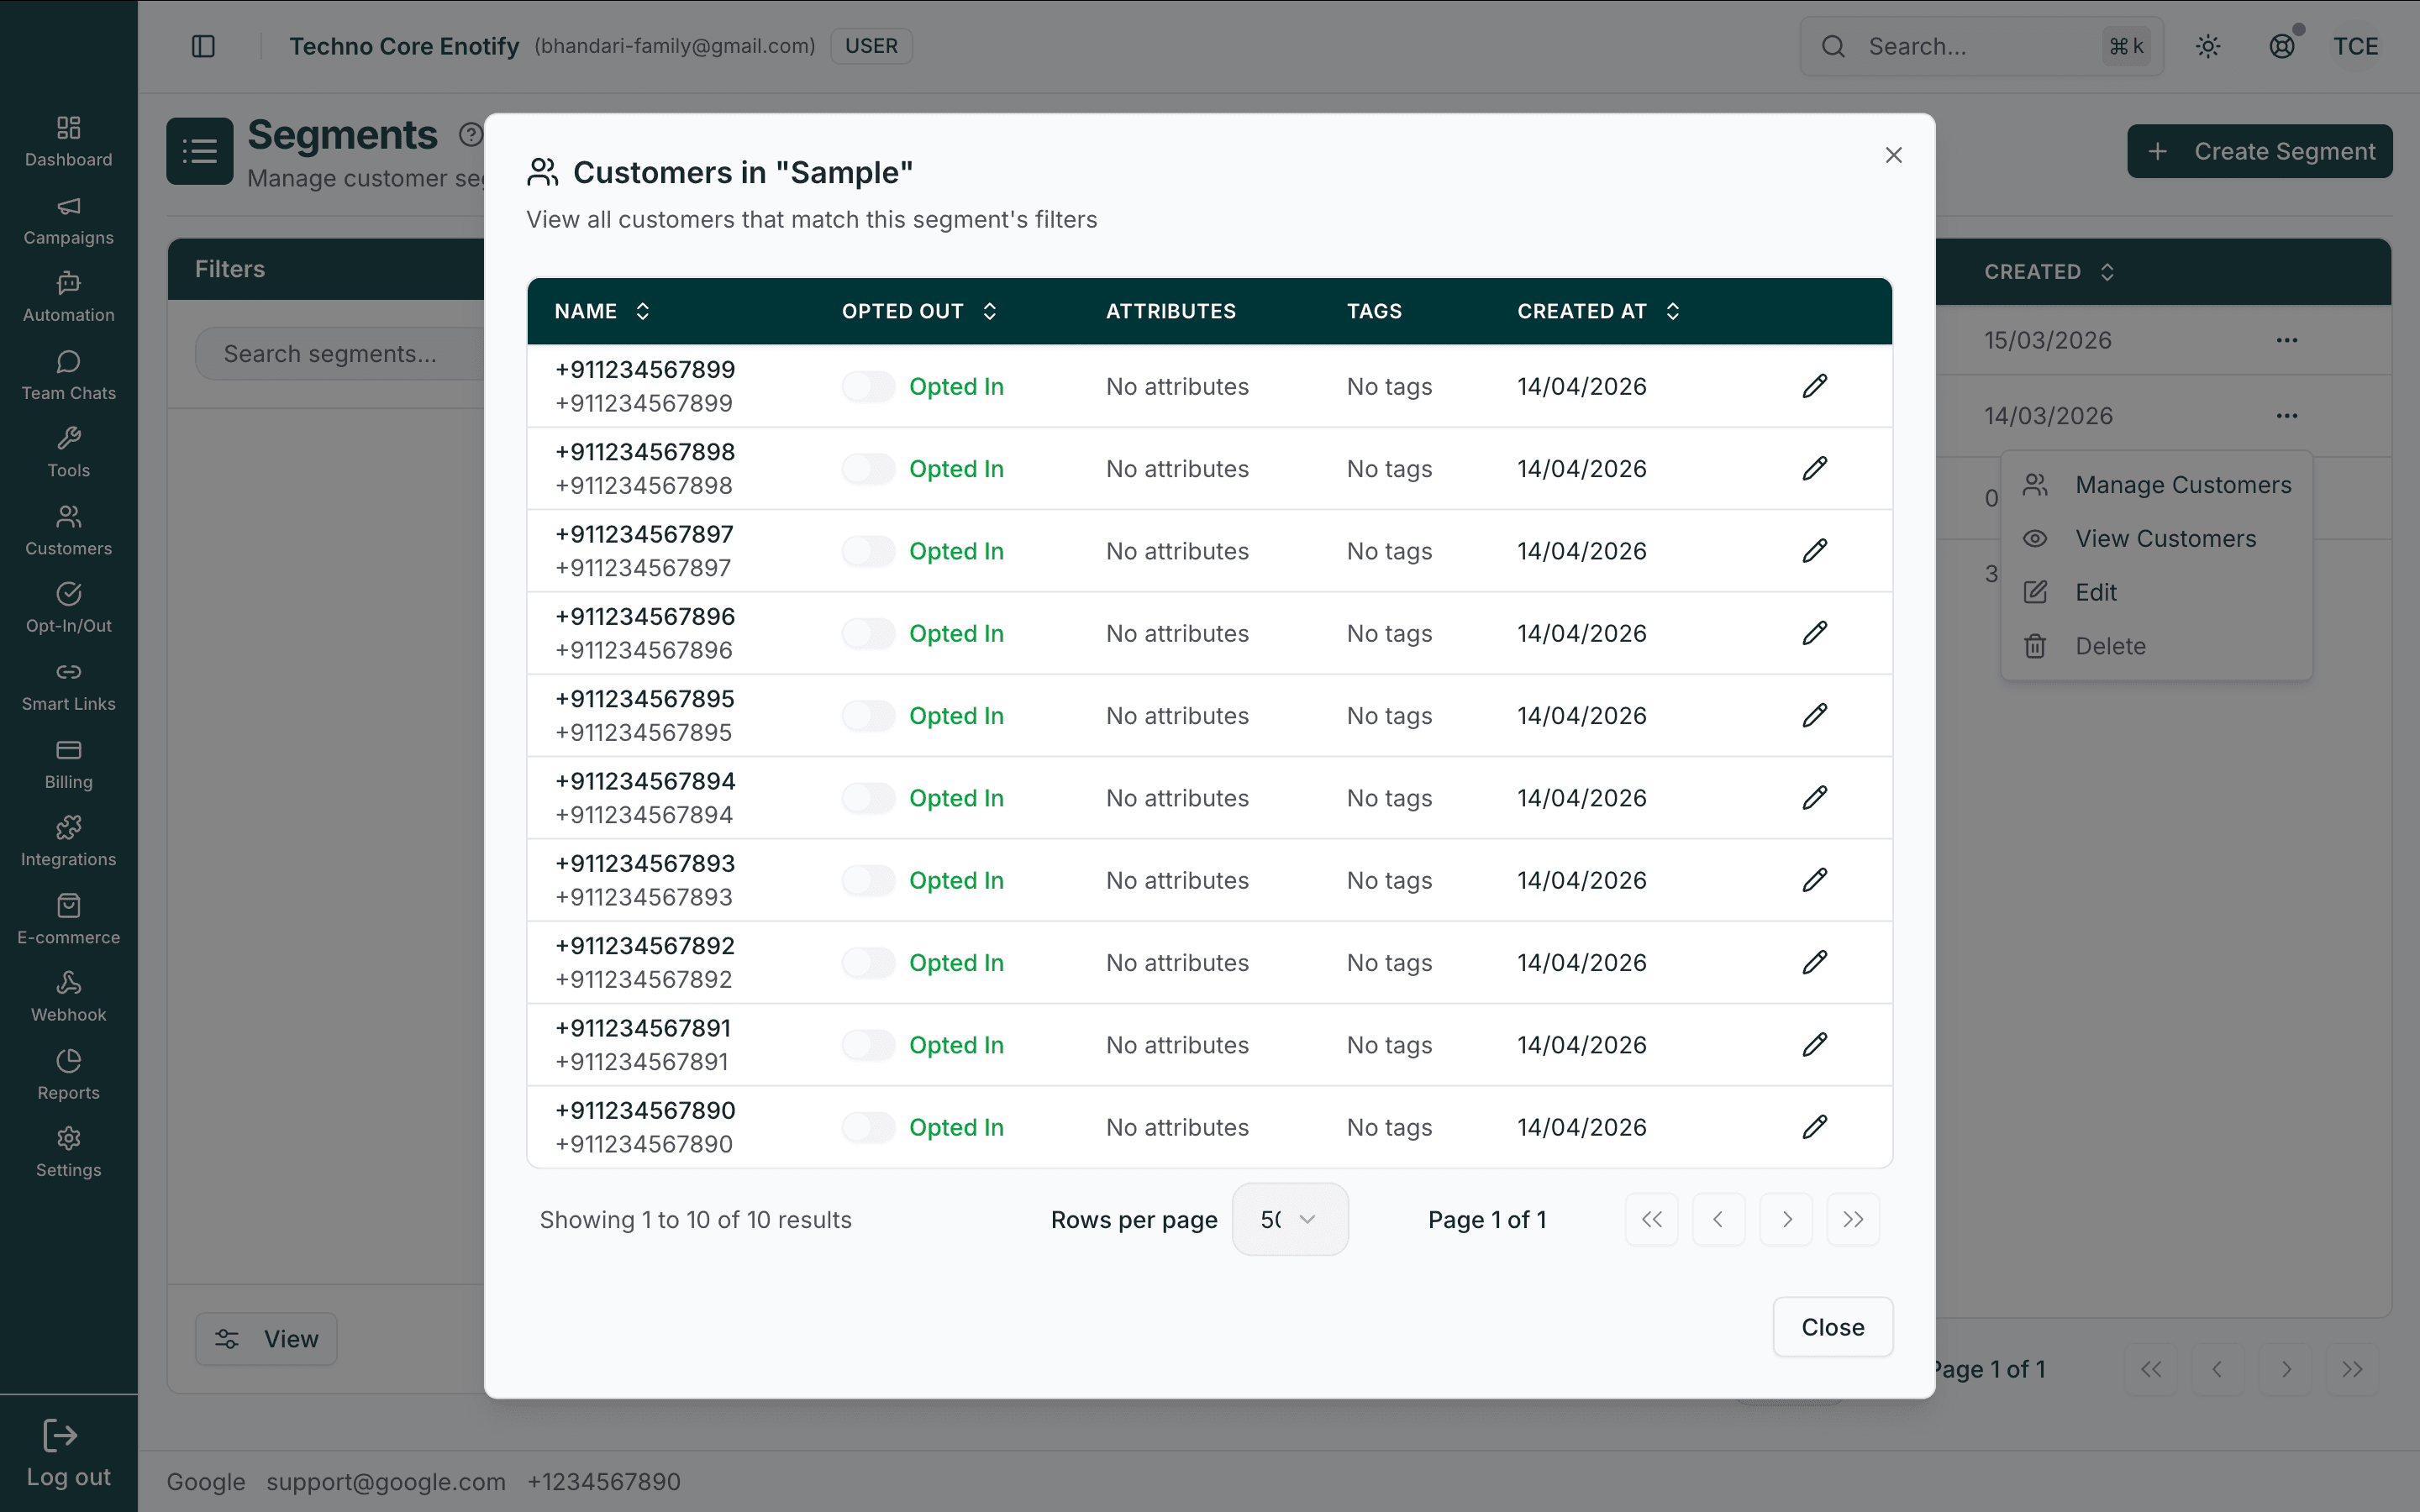Go to first page in dialog pagination

[1652, 1219]
